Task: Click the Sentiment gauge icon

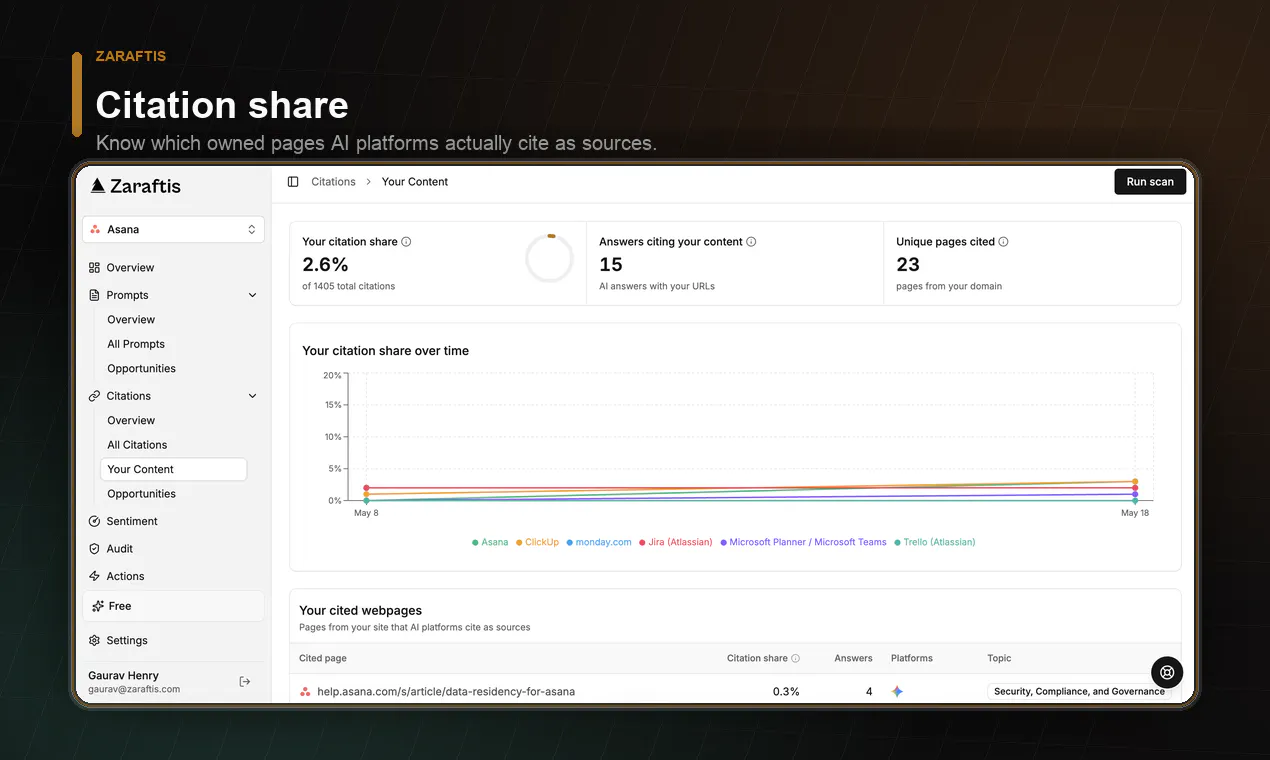Action: [94, 521]
